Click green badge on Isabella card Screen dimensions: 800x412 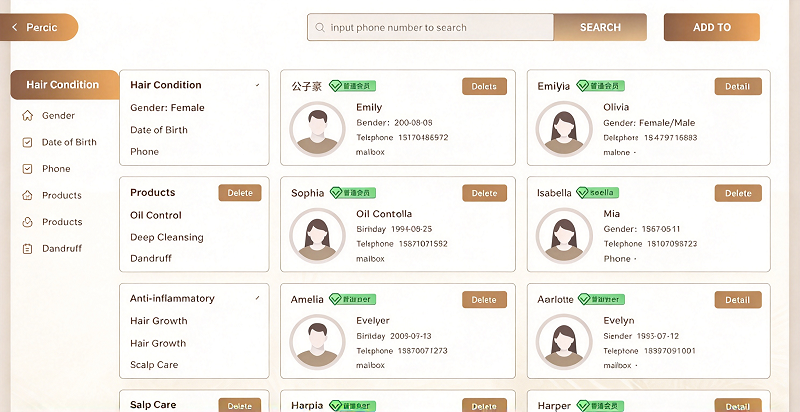point(597,193)
